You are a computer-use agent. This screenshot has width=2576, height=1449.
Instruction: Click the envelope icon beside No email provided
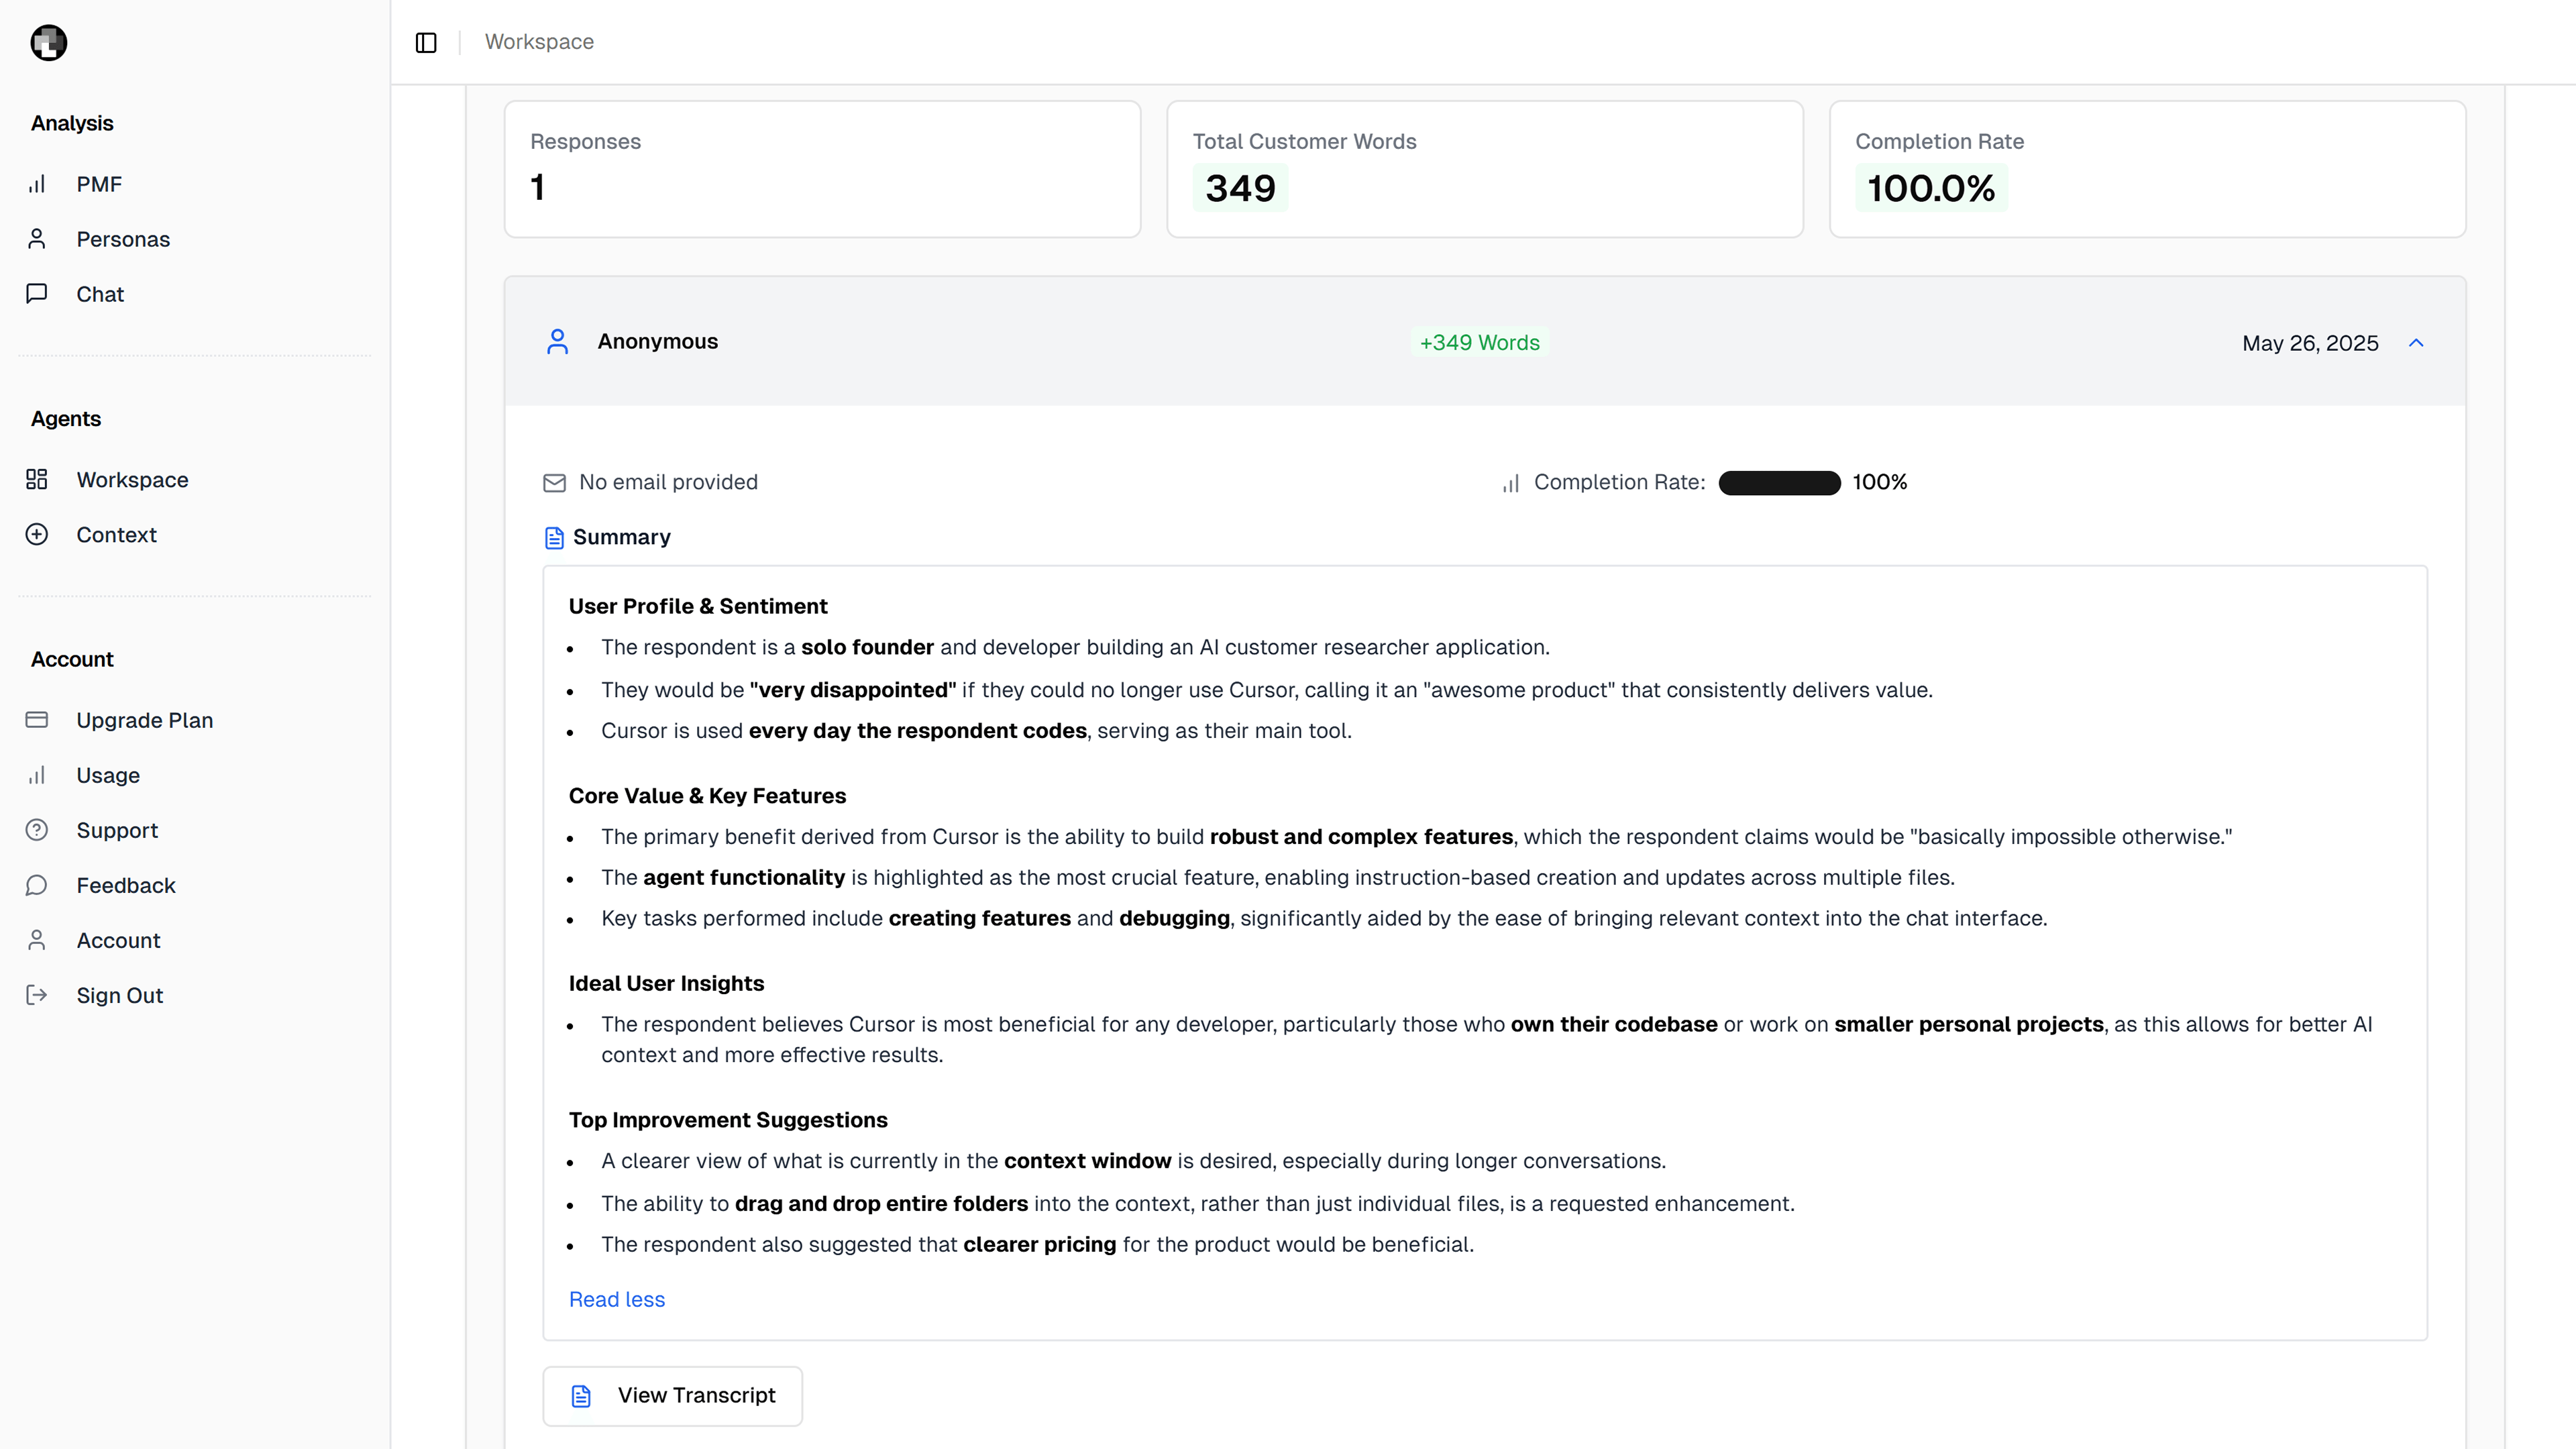(554, 483)
